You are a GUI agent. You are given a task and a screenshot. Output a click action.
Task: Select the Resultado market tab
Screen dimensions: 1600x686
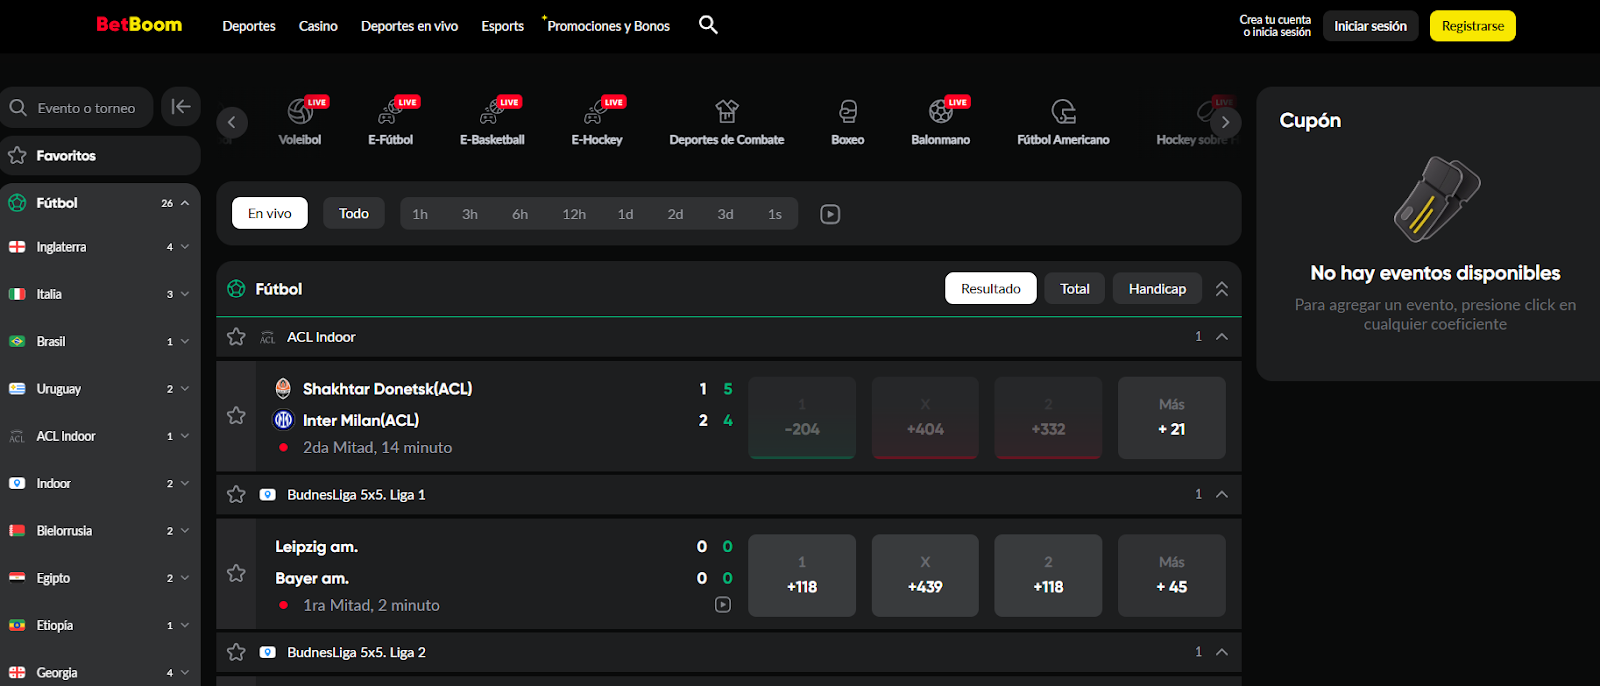point(991,288)
